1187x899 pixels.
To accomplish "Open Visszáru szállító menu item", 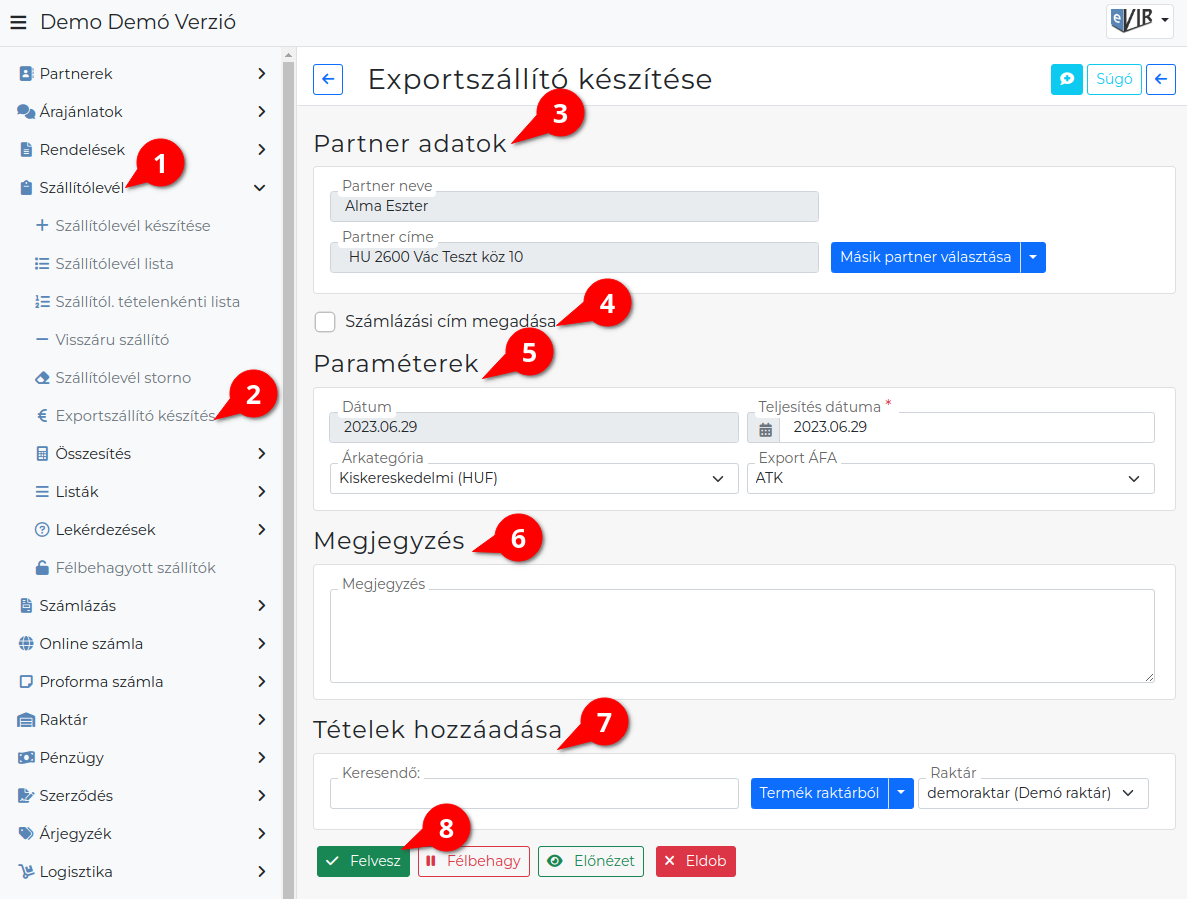I will click(112, 340).
